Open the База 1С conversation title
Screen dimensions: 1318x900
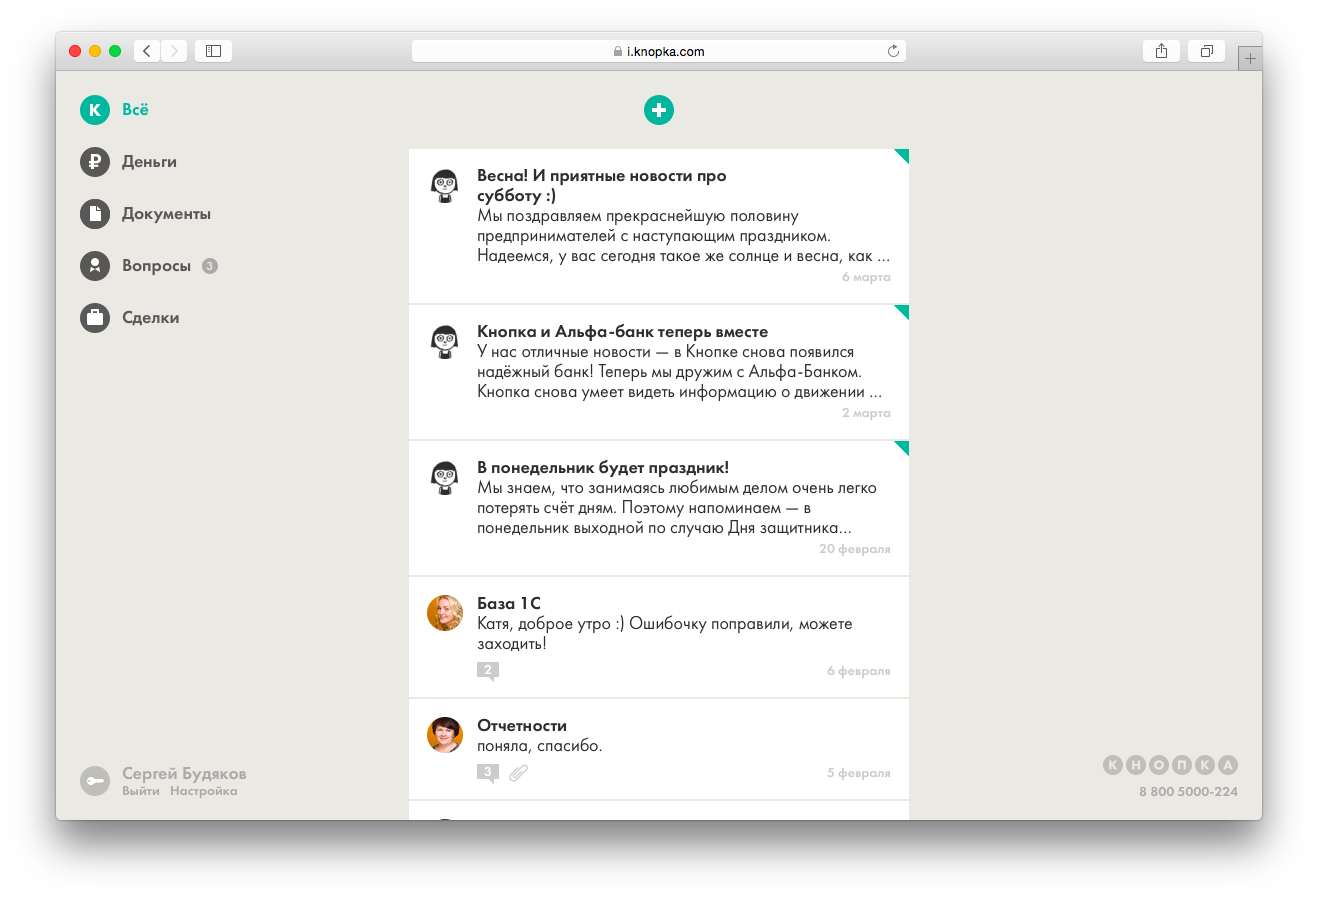[x=509, y=604]
